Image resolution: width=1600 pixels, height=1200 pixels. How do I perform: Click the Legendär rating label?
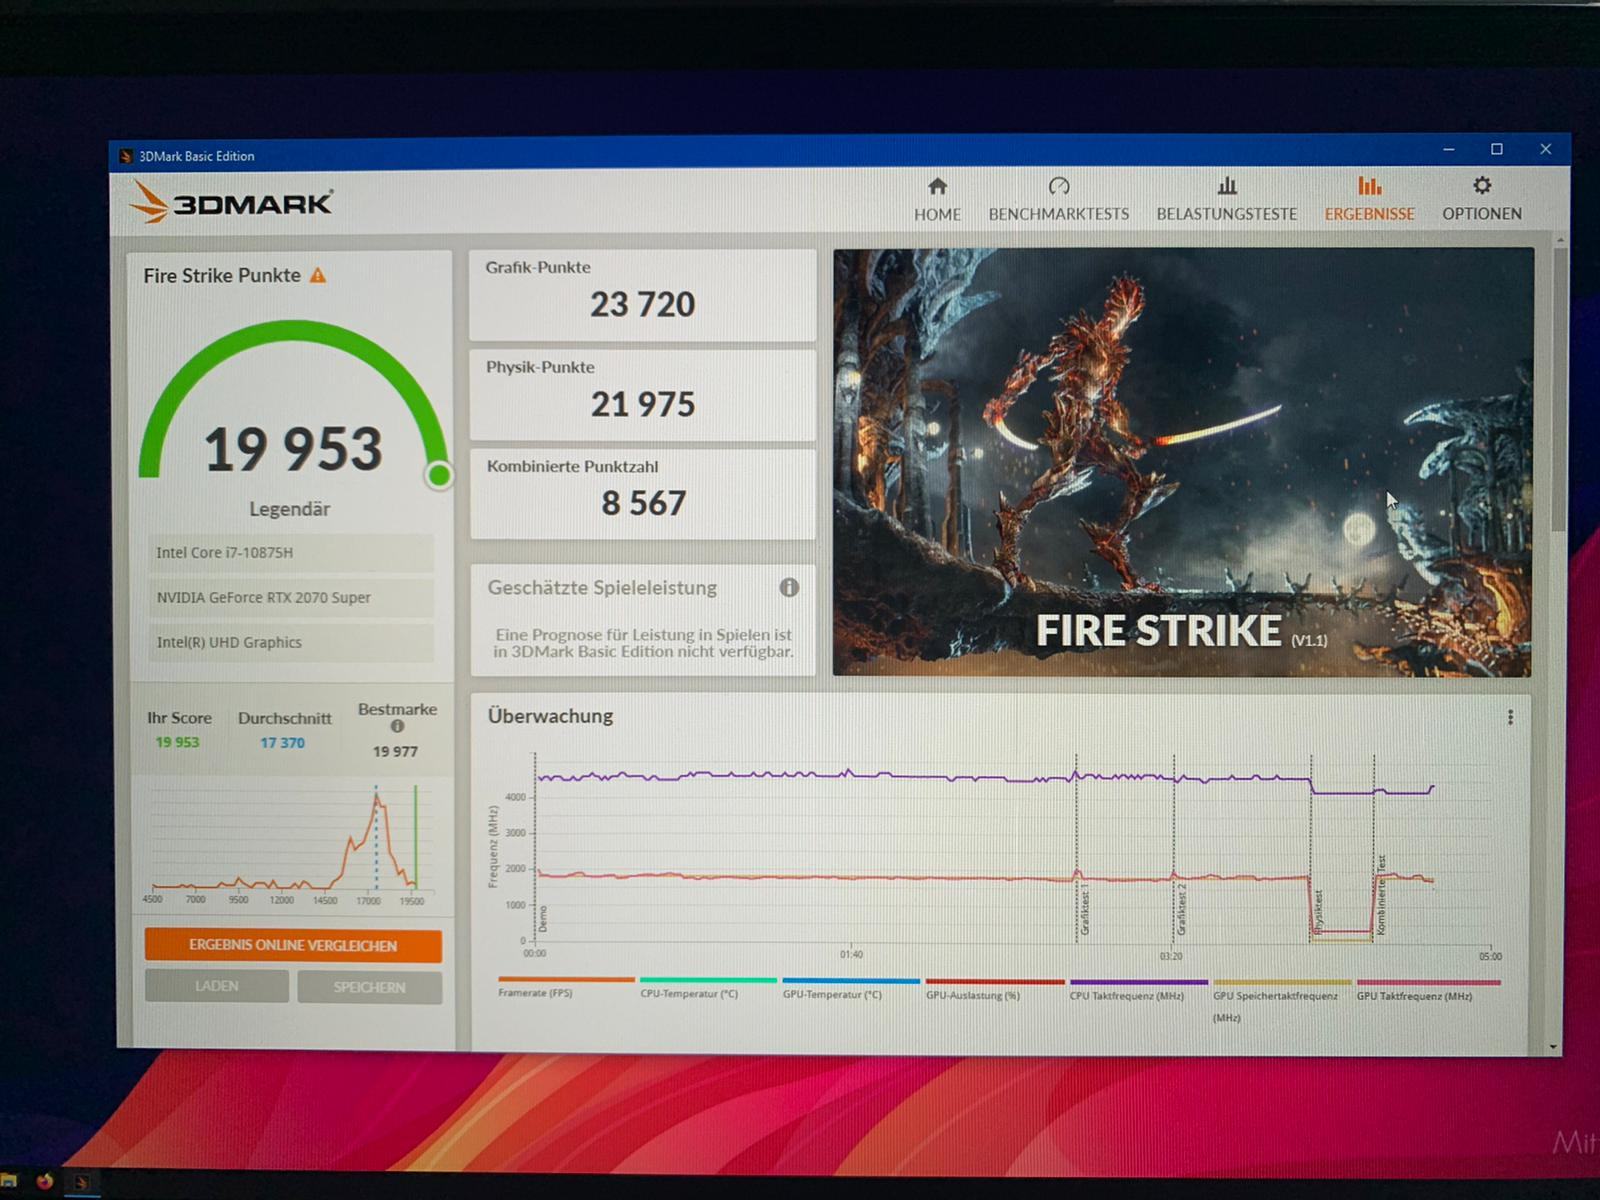[x=289, y=509]
